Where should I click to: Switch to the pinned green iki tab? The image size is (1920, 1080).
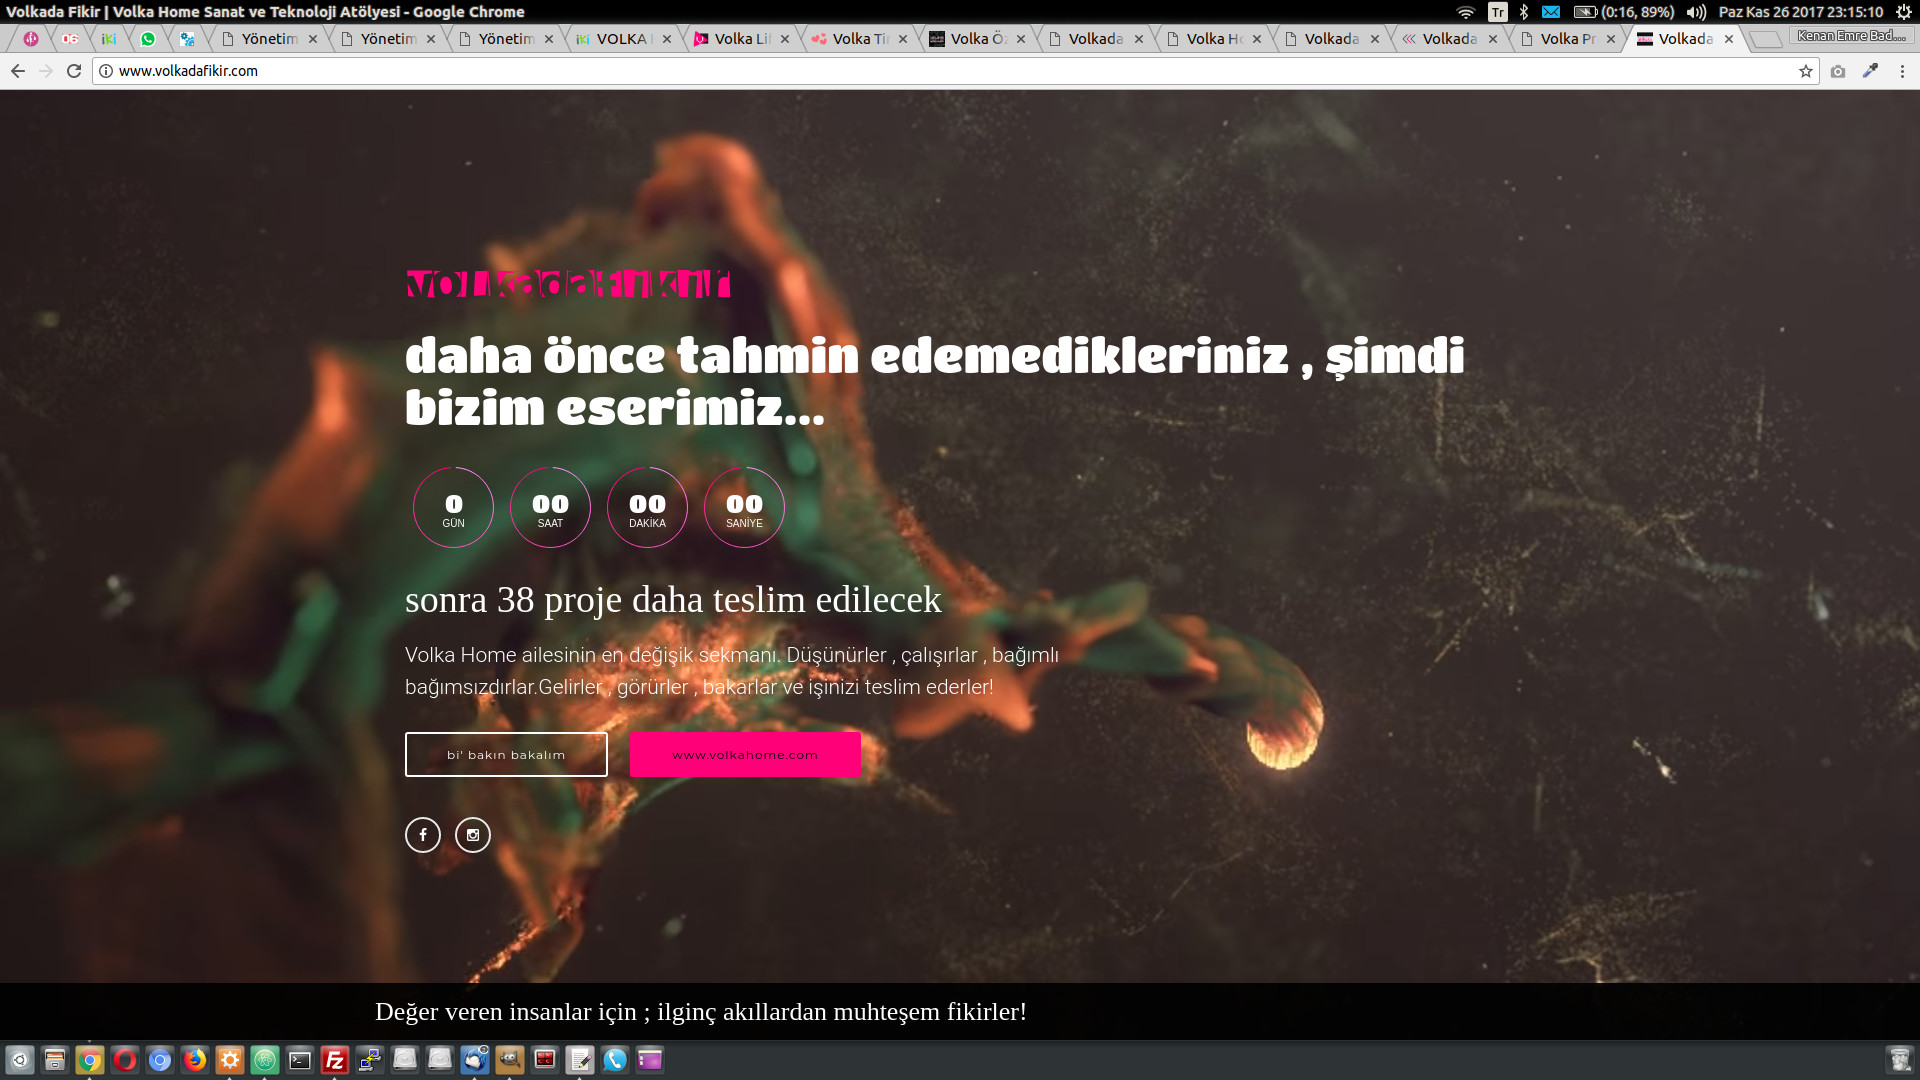click(x=109, y=39)
